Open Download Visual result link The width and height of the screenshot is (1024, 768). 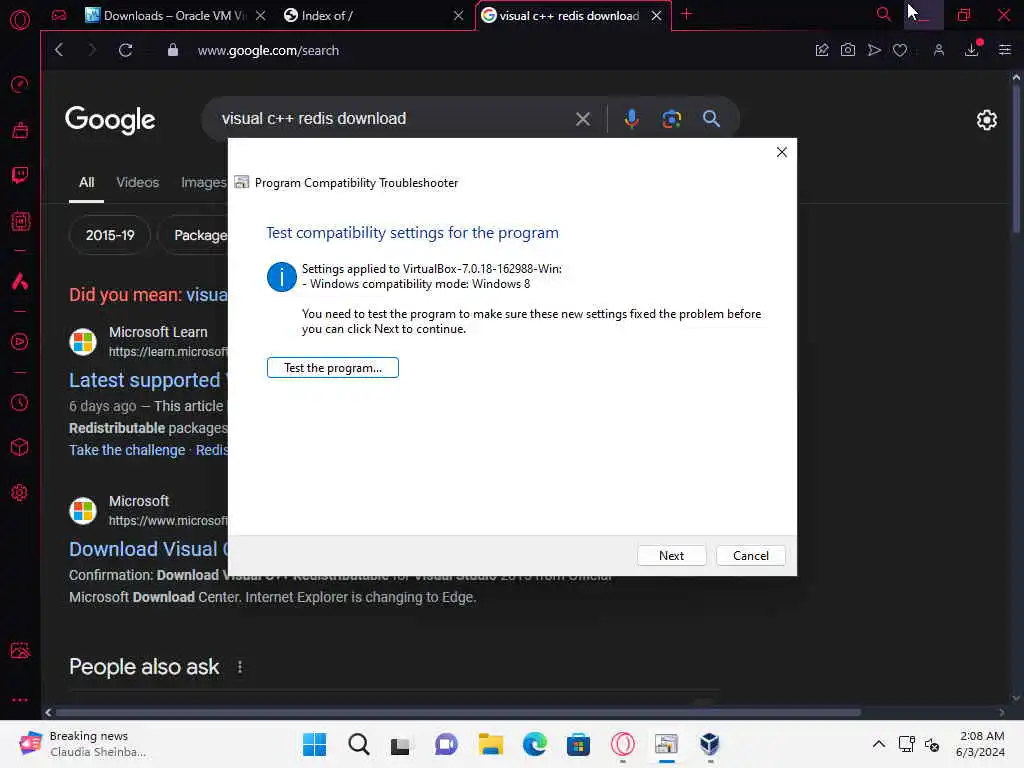coord(148,549)
